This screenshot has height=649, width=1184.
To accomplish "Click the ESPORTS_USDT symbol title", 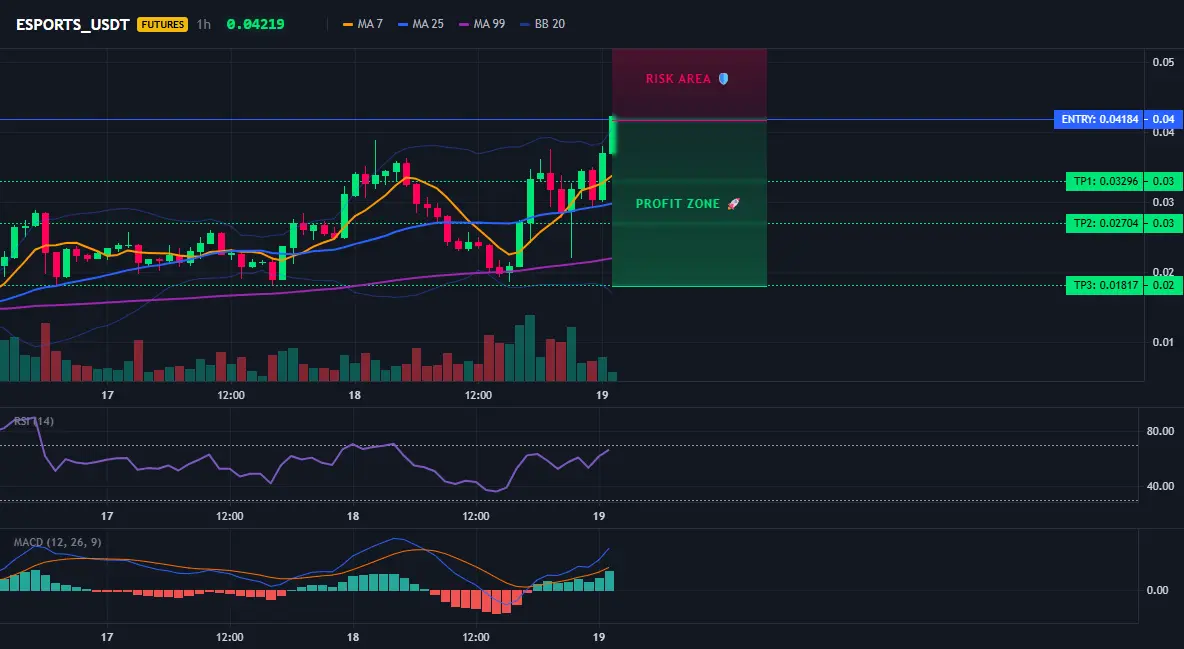I will tap(72, 24).
